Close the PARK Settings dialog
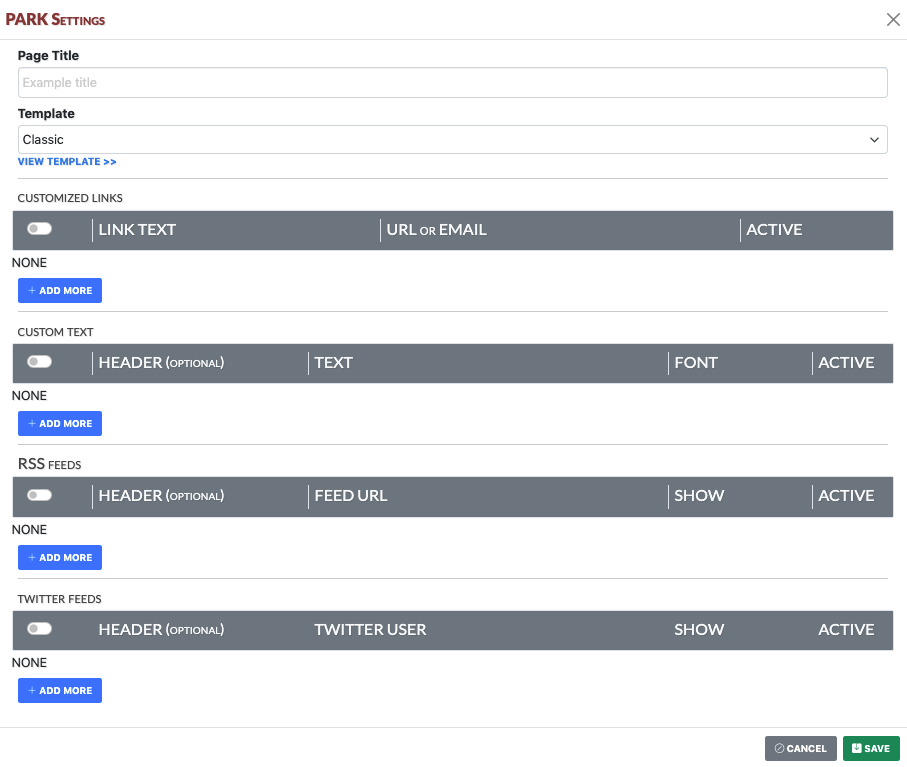Image resolution: width=907 pixels, height=767 pixels. tap(893, 20)
